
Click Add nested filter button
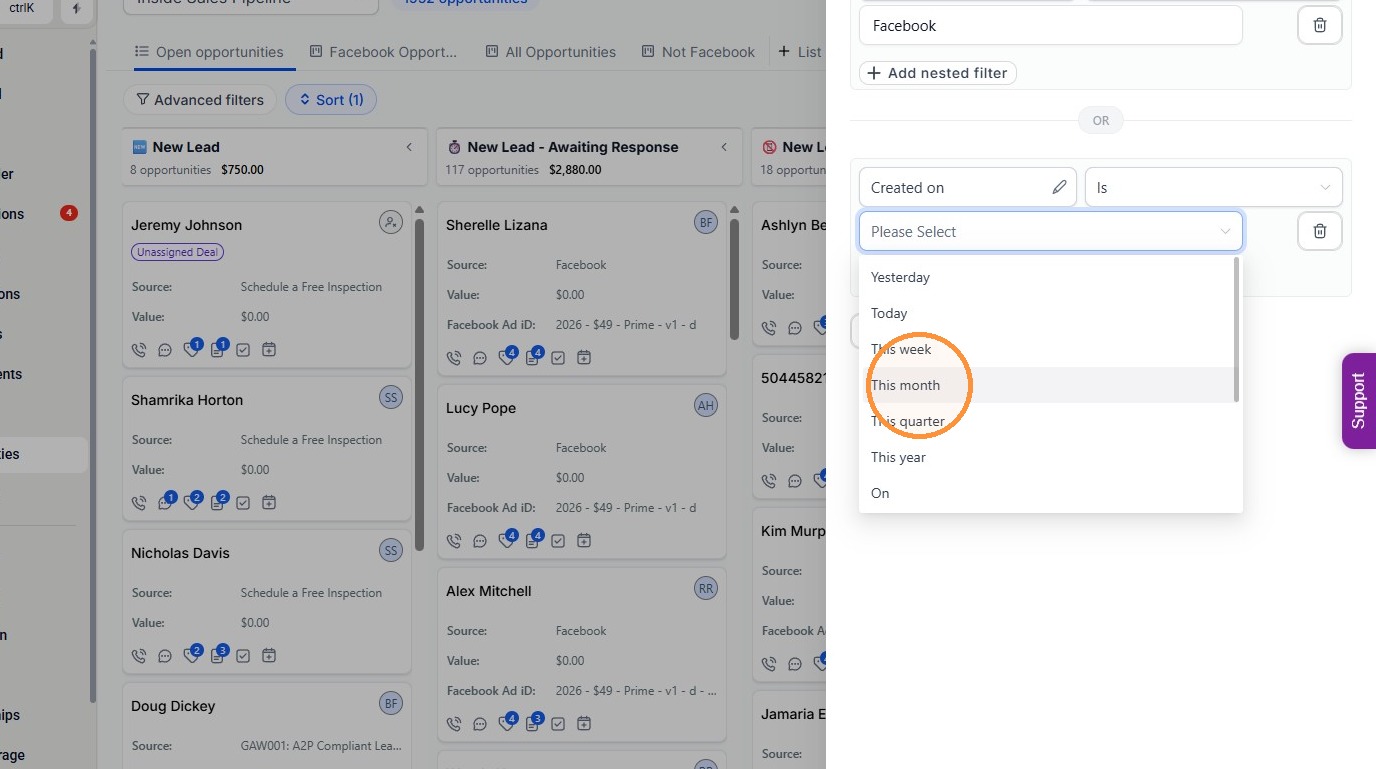938,73
